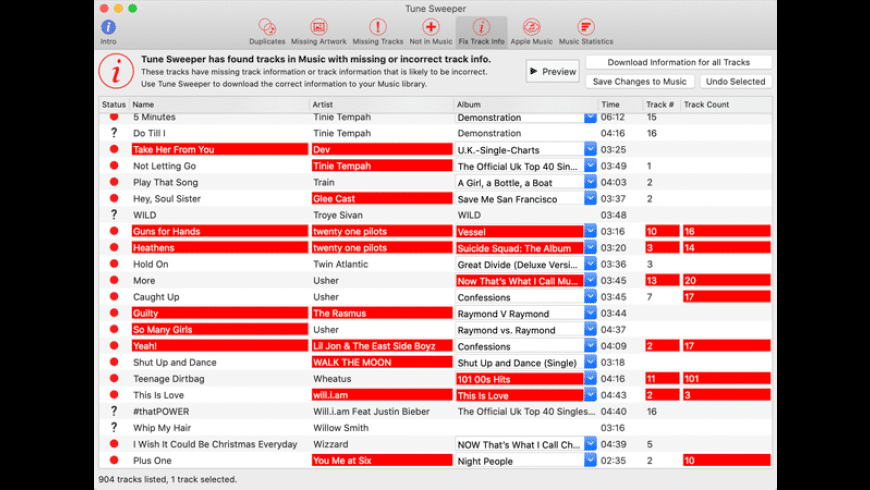Click the red status dot for Teenage Dirtbag
870x490 pixels.
[114, 378]
